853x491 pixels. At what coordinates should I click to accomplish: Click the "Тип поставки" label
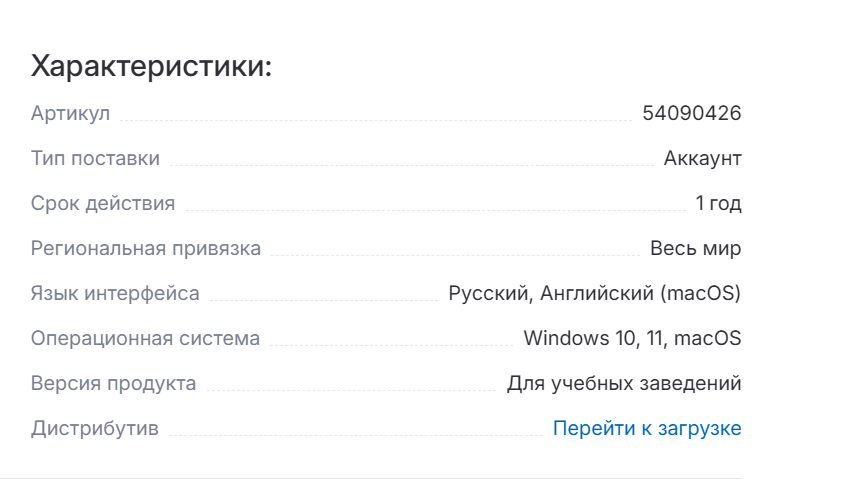(95, 158)
